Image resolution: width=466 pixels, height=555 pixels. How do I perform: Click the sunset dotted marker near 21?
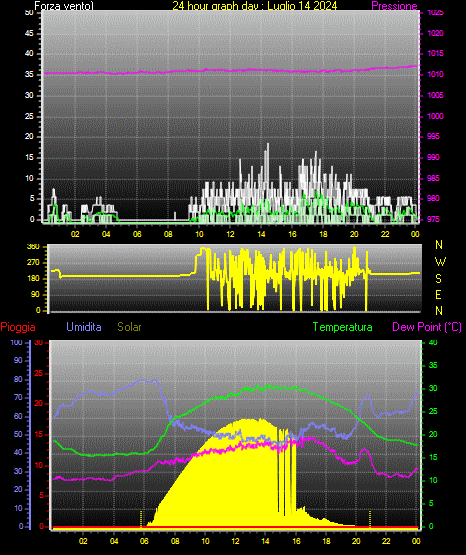pos(370,519)
